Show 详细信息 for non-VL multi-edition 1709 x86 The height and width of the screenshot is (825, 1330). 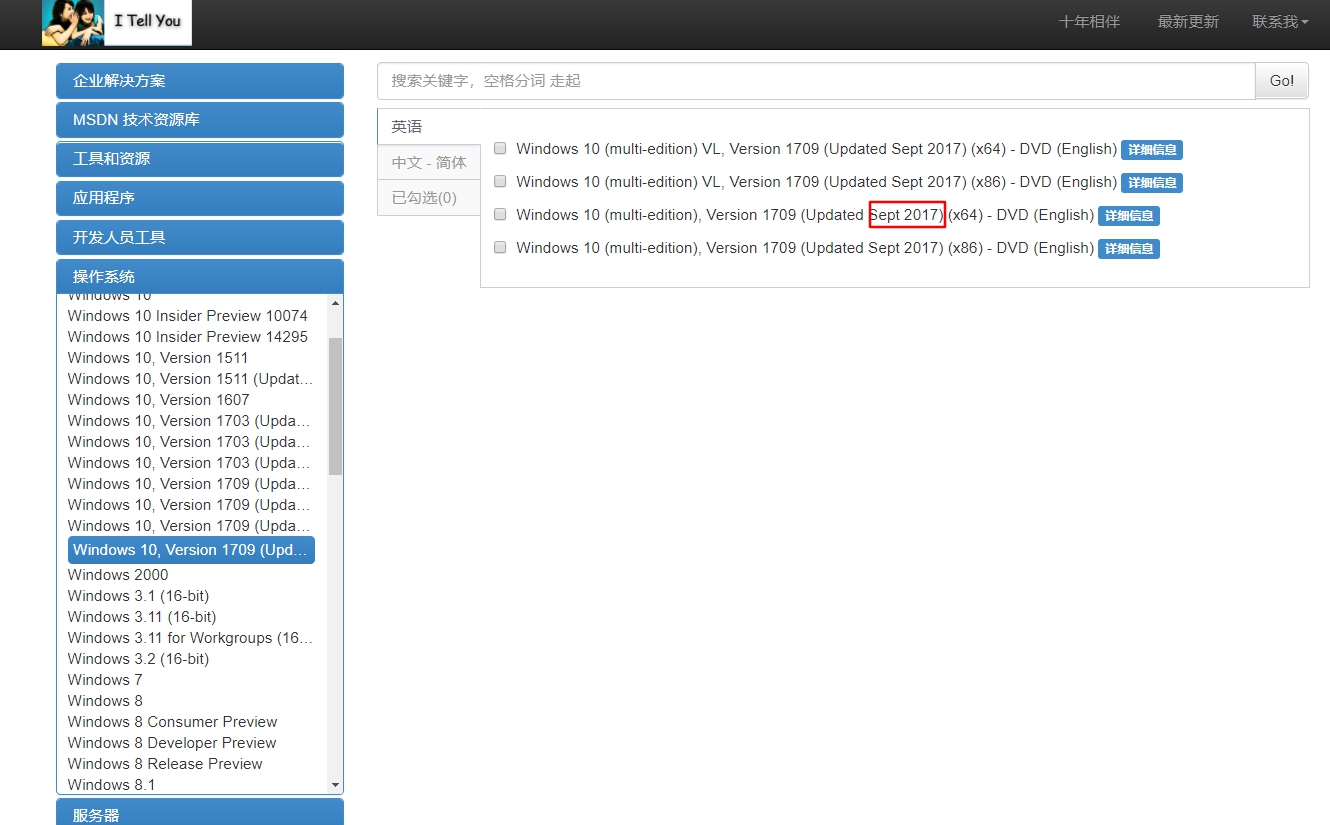point(1129,249)
